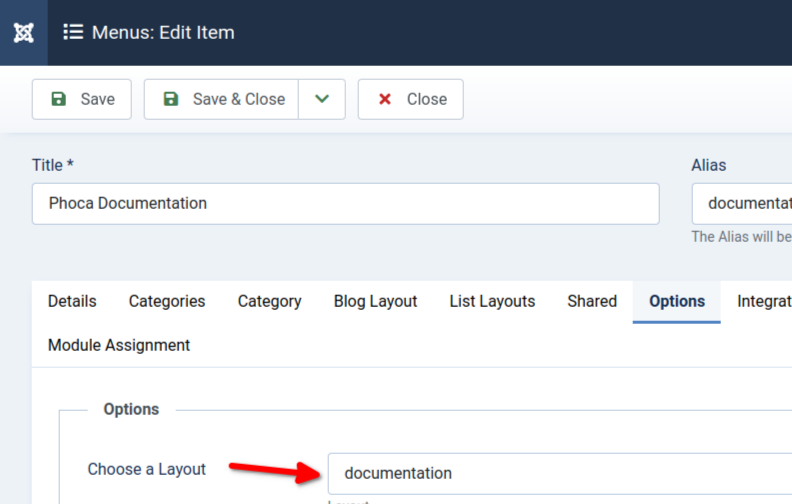792x504 pixels.
Task: Click the Menus: Edit Item page title
Action: click(x=163, y=32)
